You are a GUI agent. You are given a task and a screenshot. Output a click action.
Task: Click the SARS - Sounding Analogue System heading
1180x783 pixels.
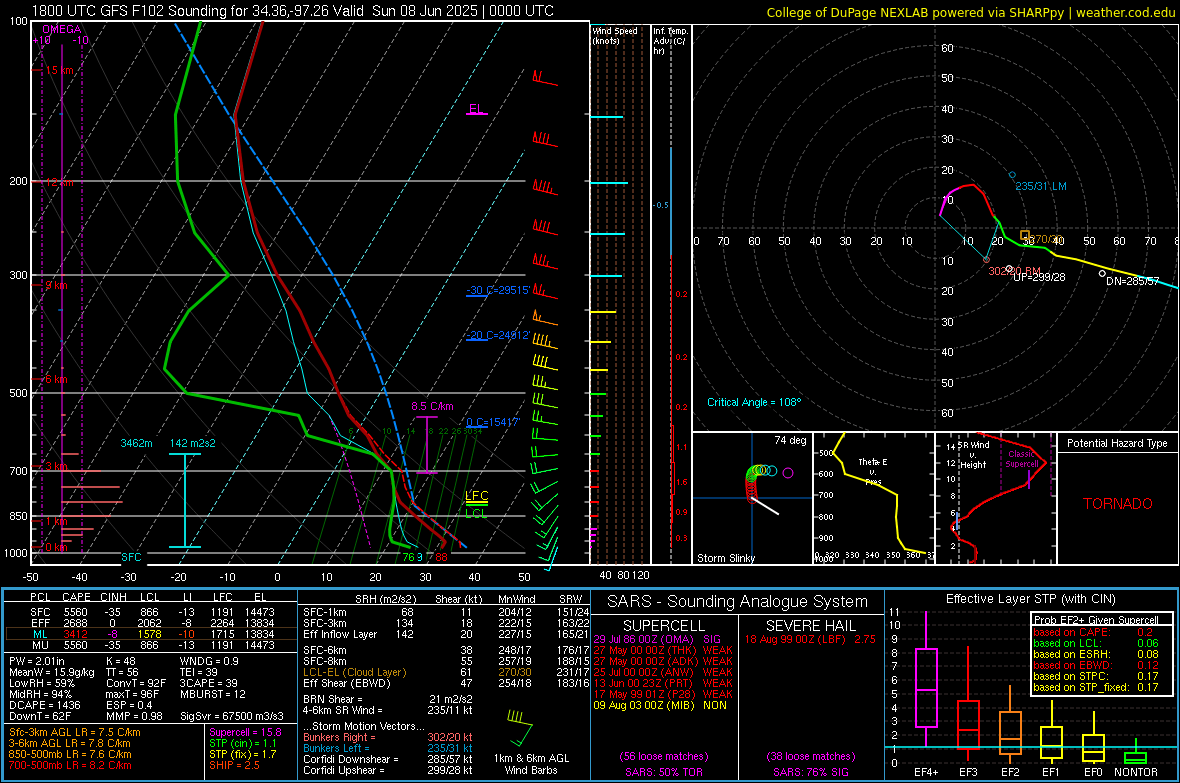click(738, 602)
